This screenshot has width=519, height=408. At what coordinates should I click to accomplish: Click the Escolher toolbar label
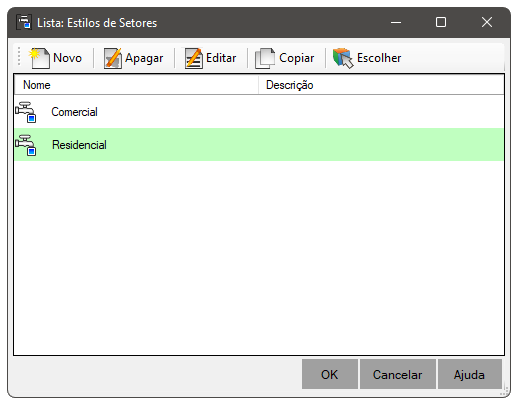(x=379, y=58)
